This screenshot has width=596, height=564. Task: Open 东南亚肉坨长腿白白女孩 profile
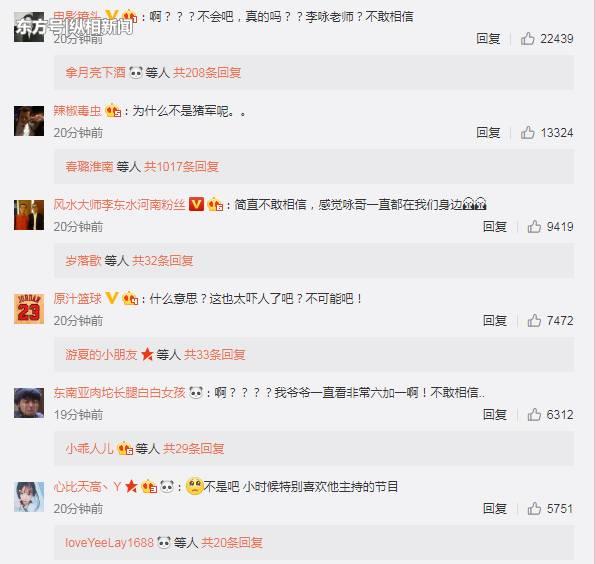[119, 392]
